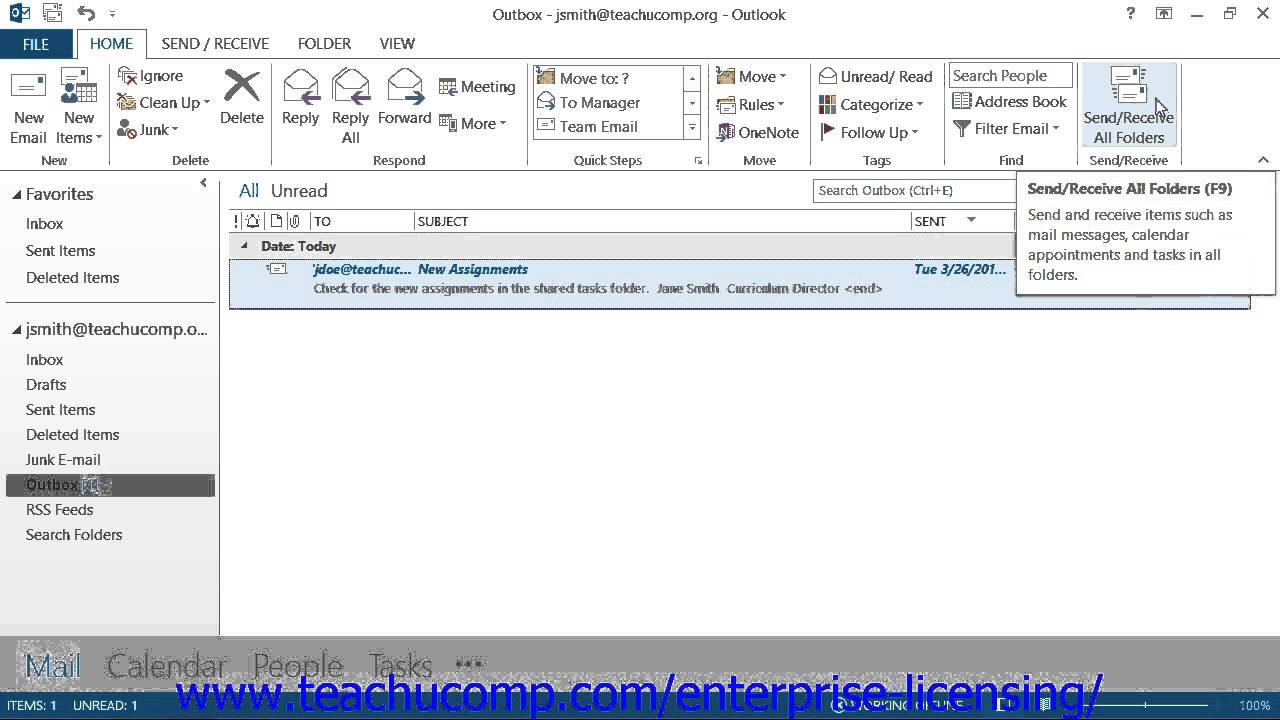Open the Move dropdown
The image size is (1280, 720).
(x=752, y=77)
